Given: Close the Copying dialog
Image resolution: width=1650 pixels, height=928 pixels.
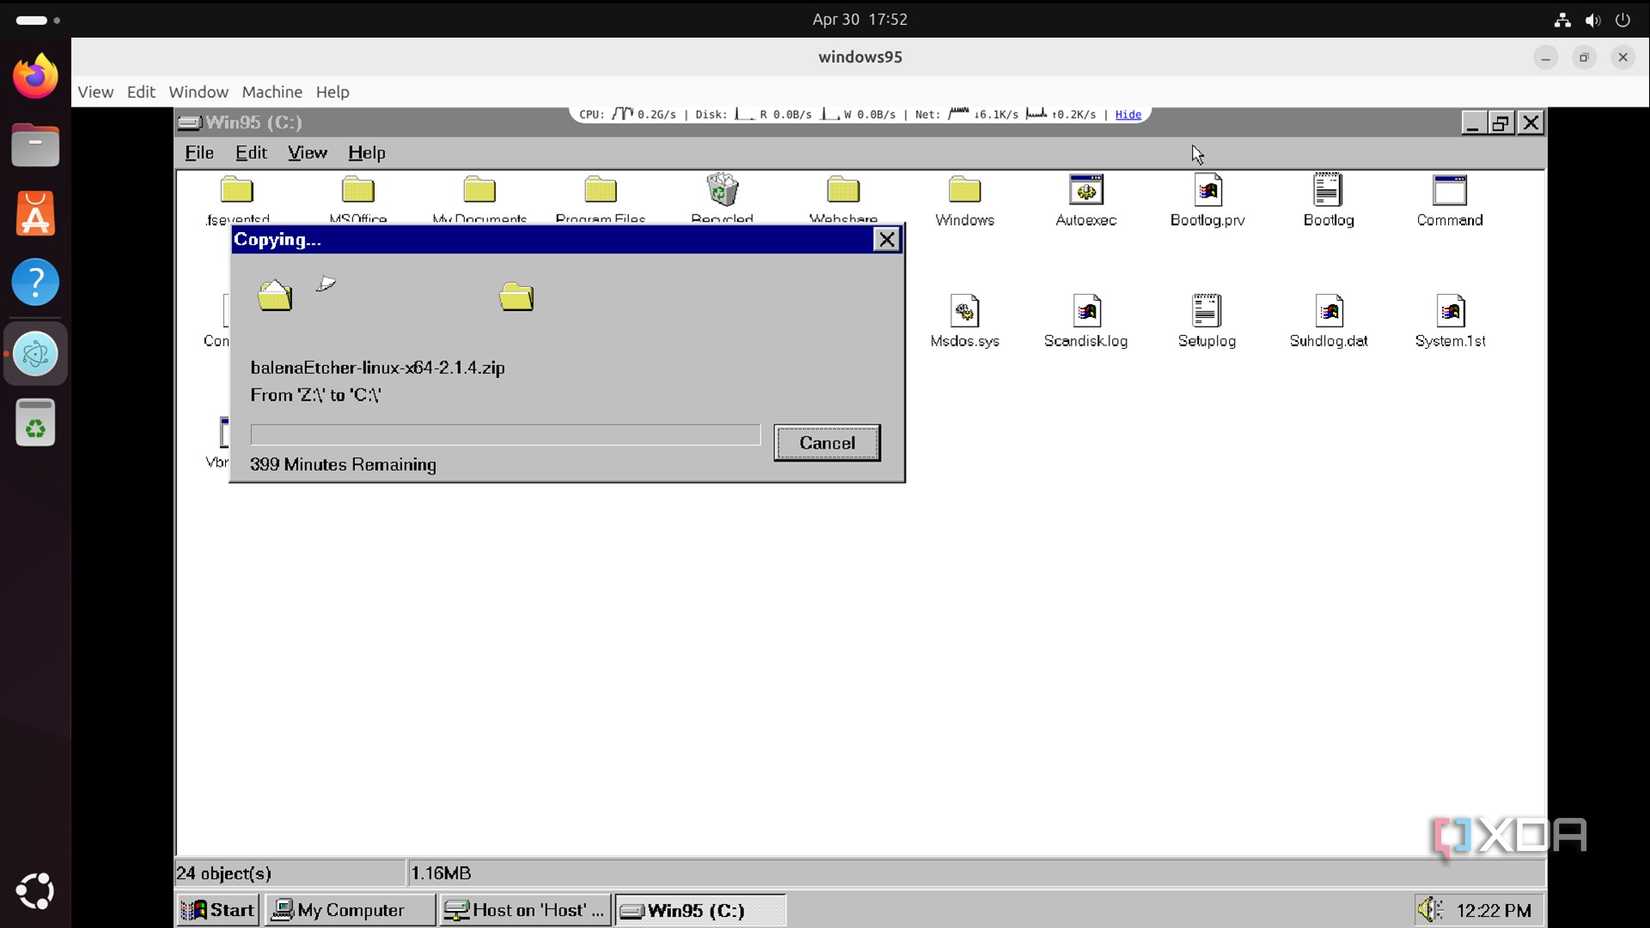Looking at the screenshot, I should 886,240.
